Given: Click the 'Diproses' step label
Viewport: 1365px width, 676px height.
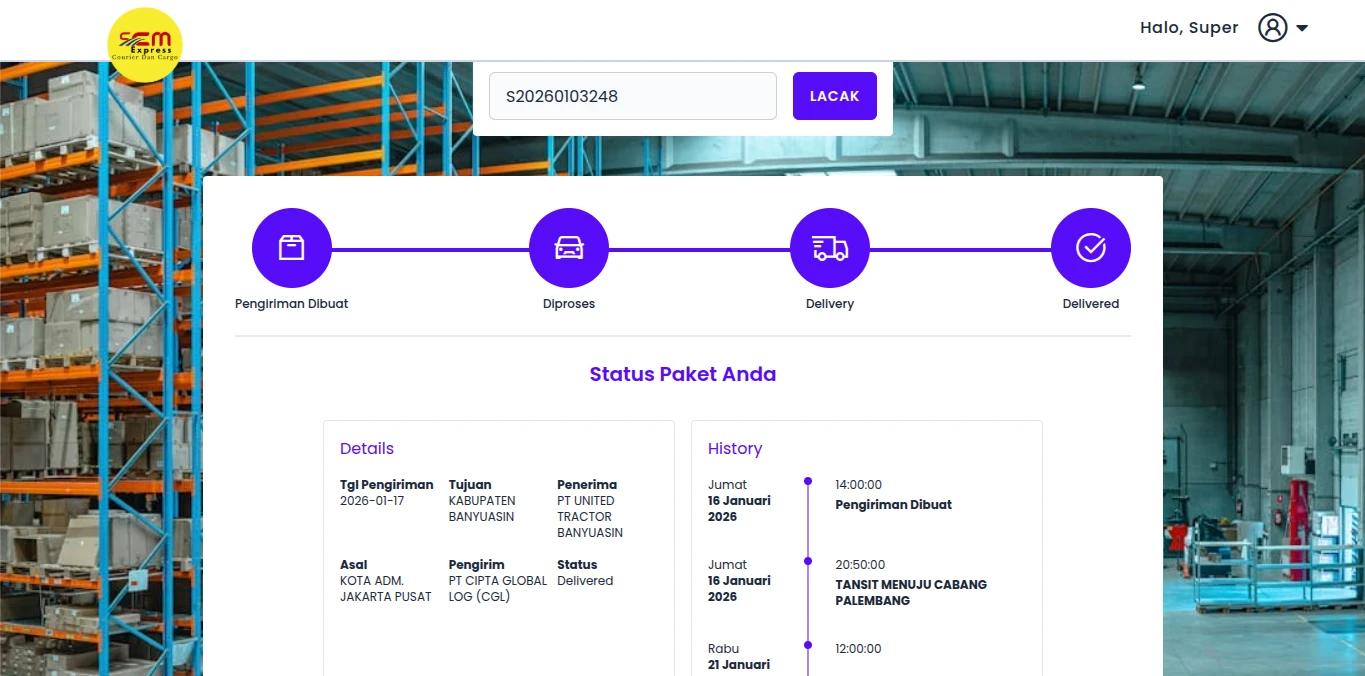Looking at the screenshot, I should click(x=569, y=304).
